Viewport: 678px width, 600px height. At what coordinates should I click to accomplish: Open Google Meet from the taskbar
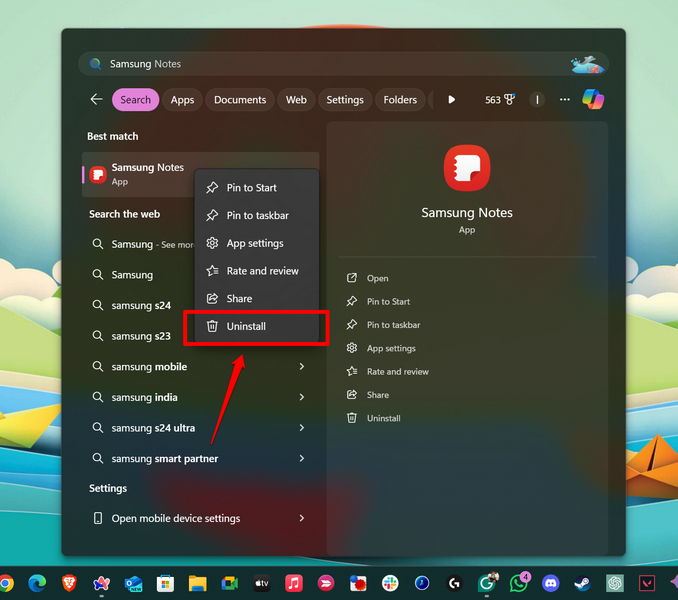tap(230, 584)
